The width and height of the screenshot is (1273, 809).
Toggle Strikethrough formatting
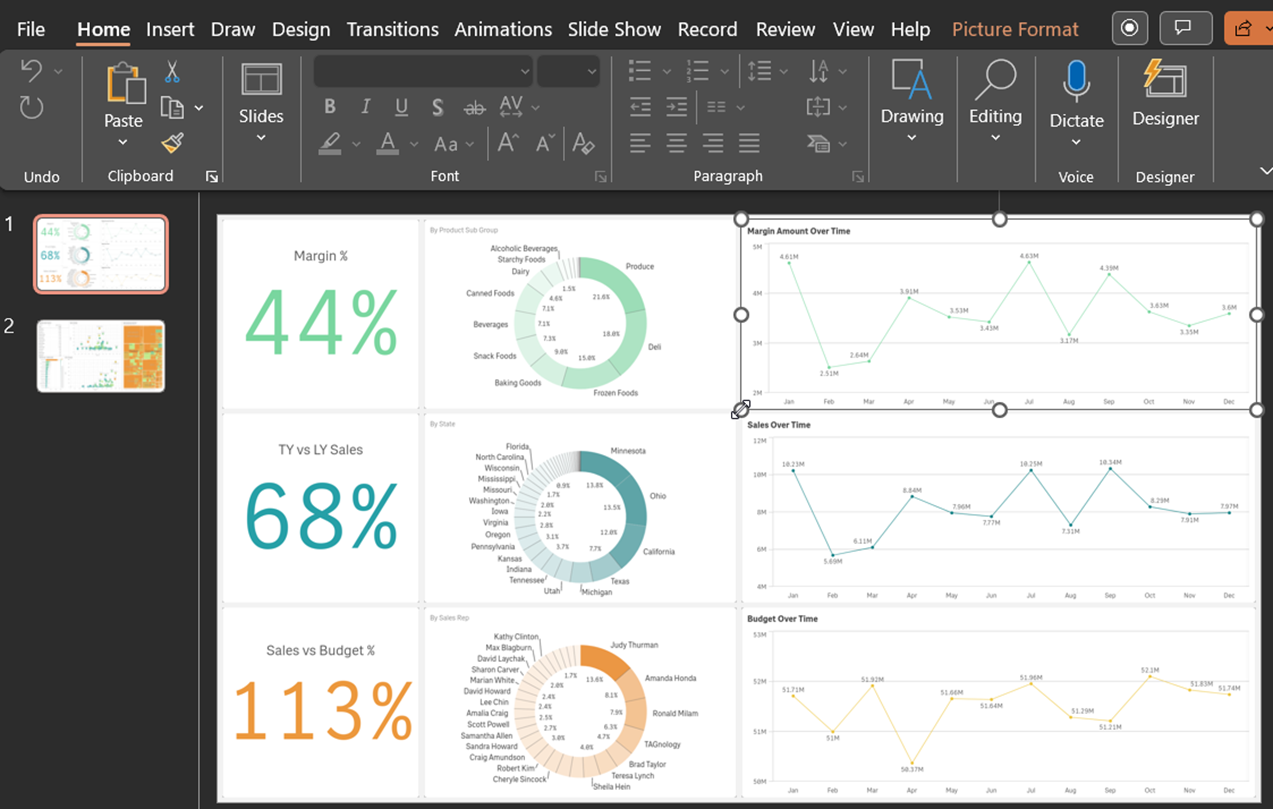coord(474,107)
